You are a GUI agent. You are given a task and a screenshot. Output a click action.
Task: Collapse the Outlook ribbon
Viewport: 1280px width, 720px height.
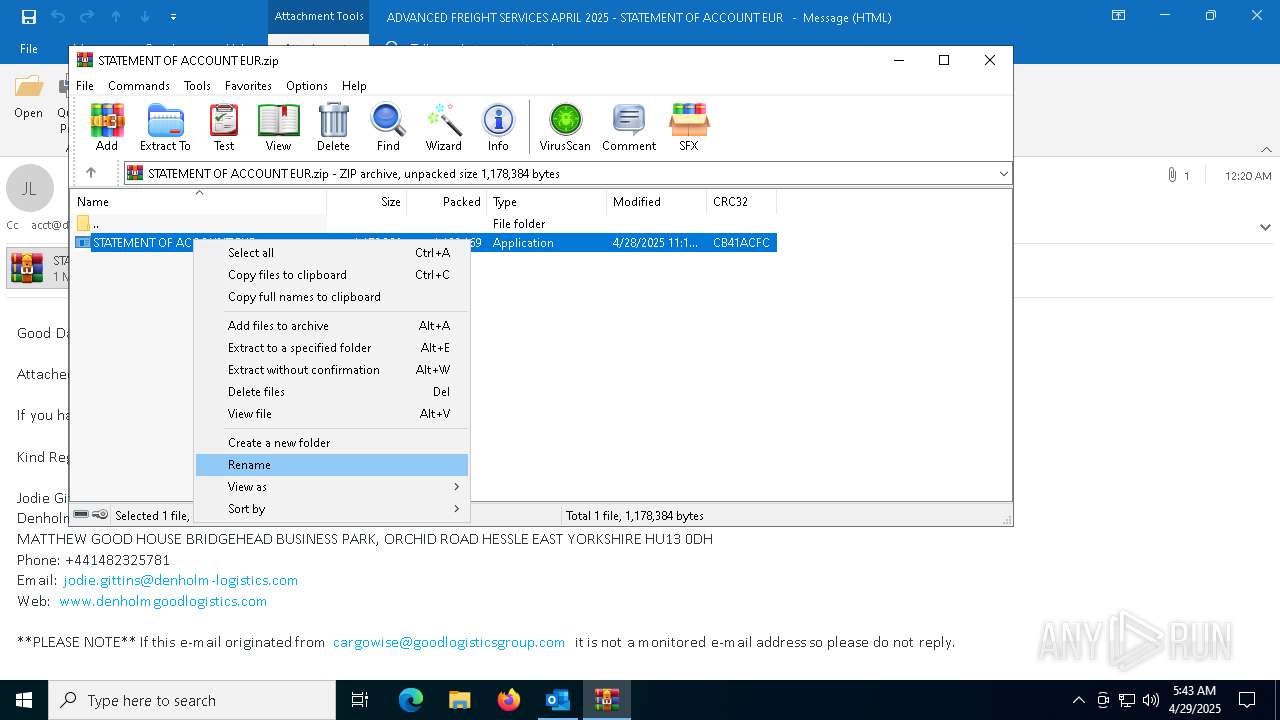(x=1266, y=150)
